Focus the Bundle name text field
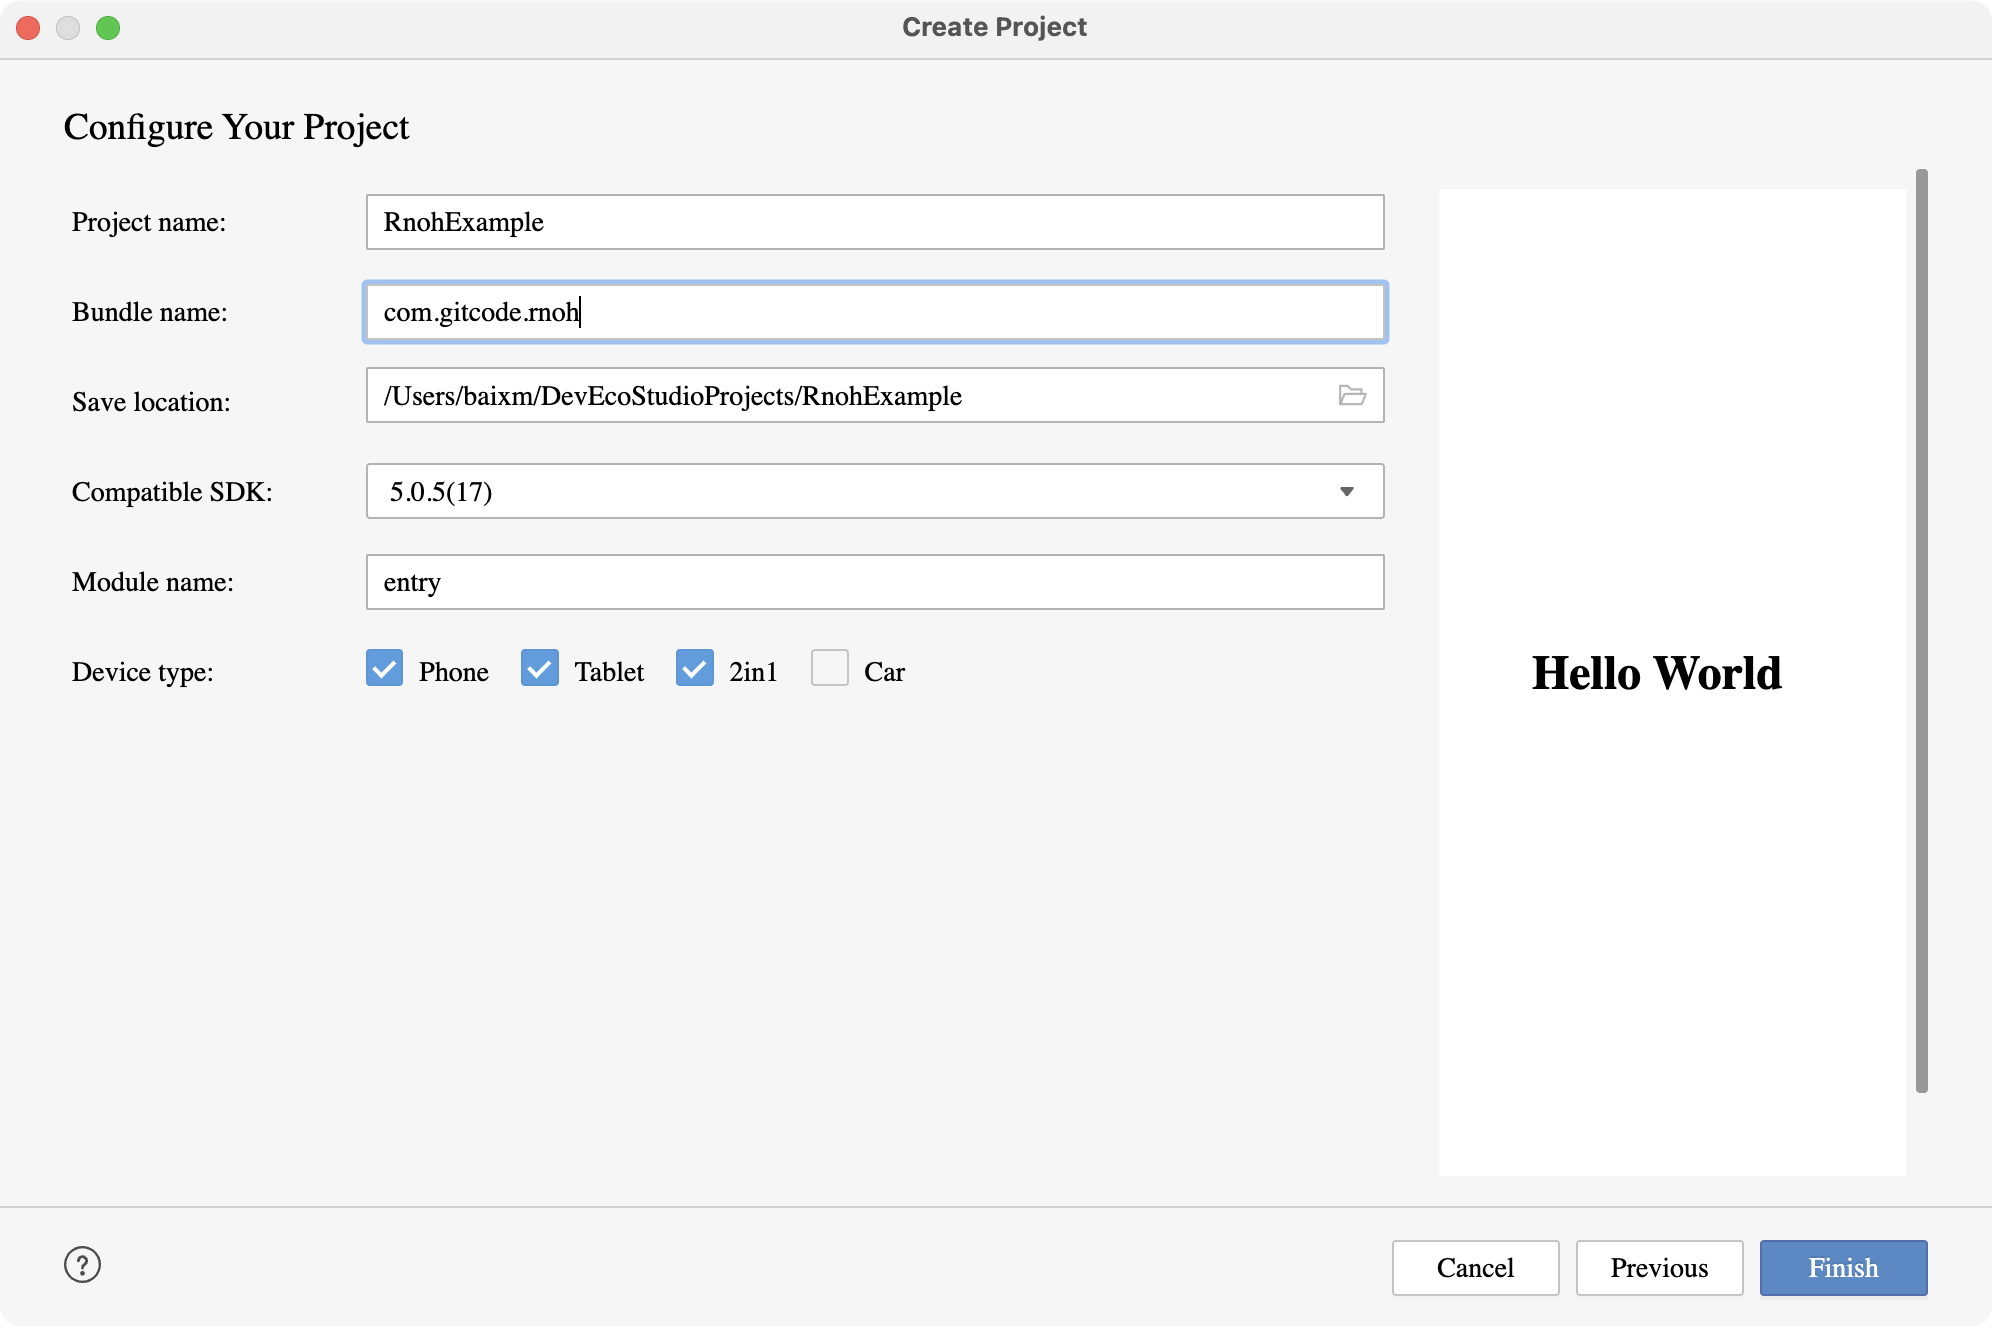1992x1326 pixels. click(875, 312)
